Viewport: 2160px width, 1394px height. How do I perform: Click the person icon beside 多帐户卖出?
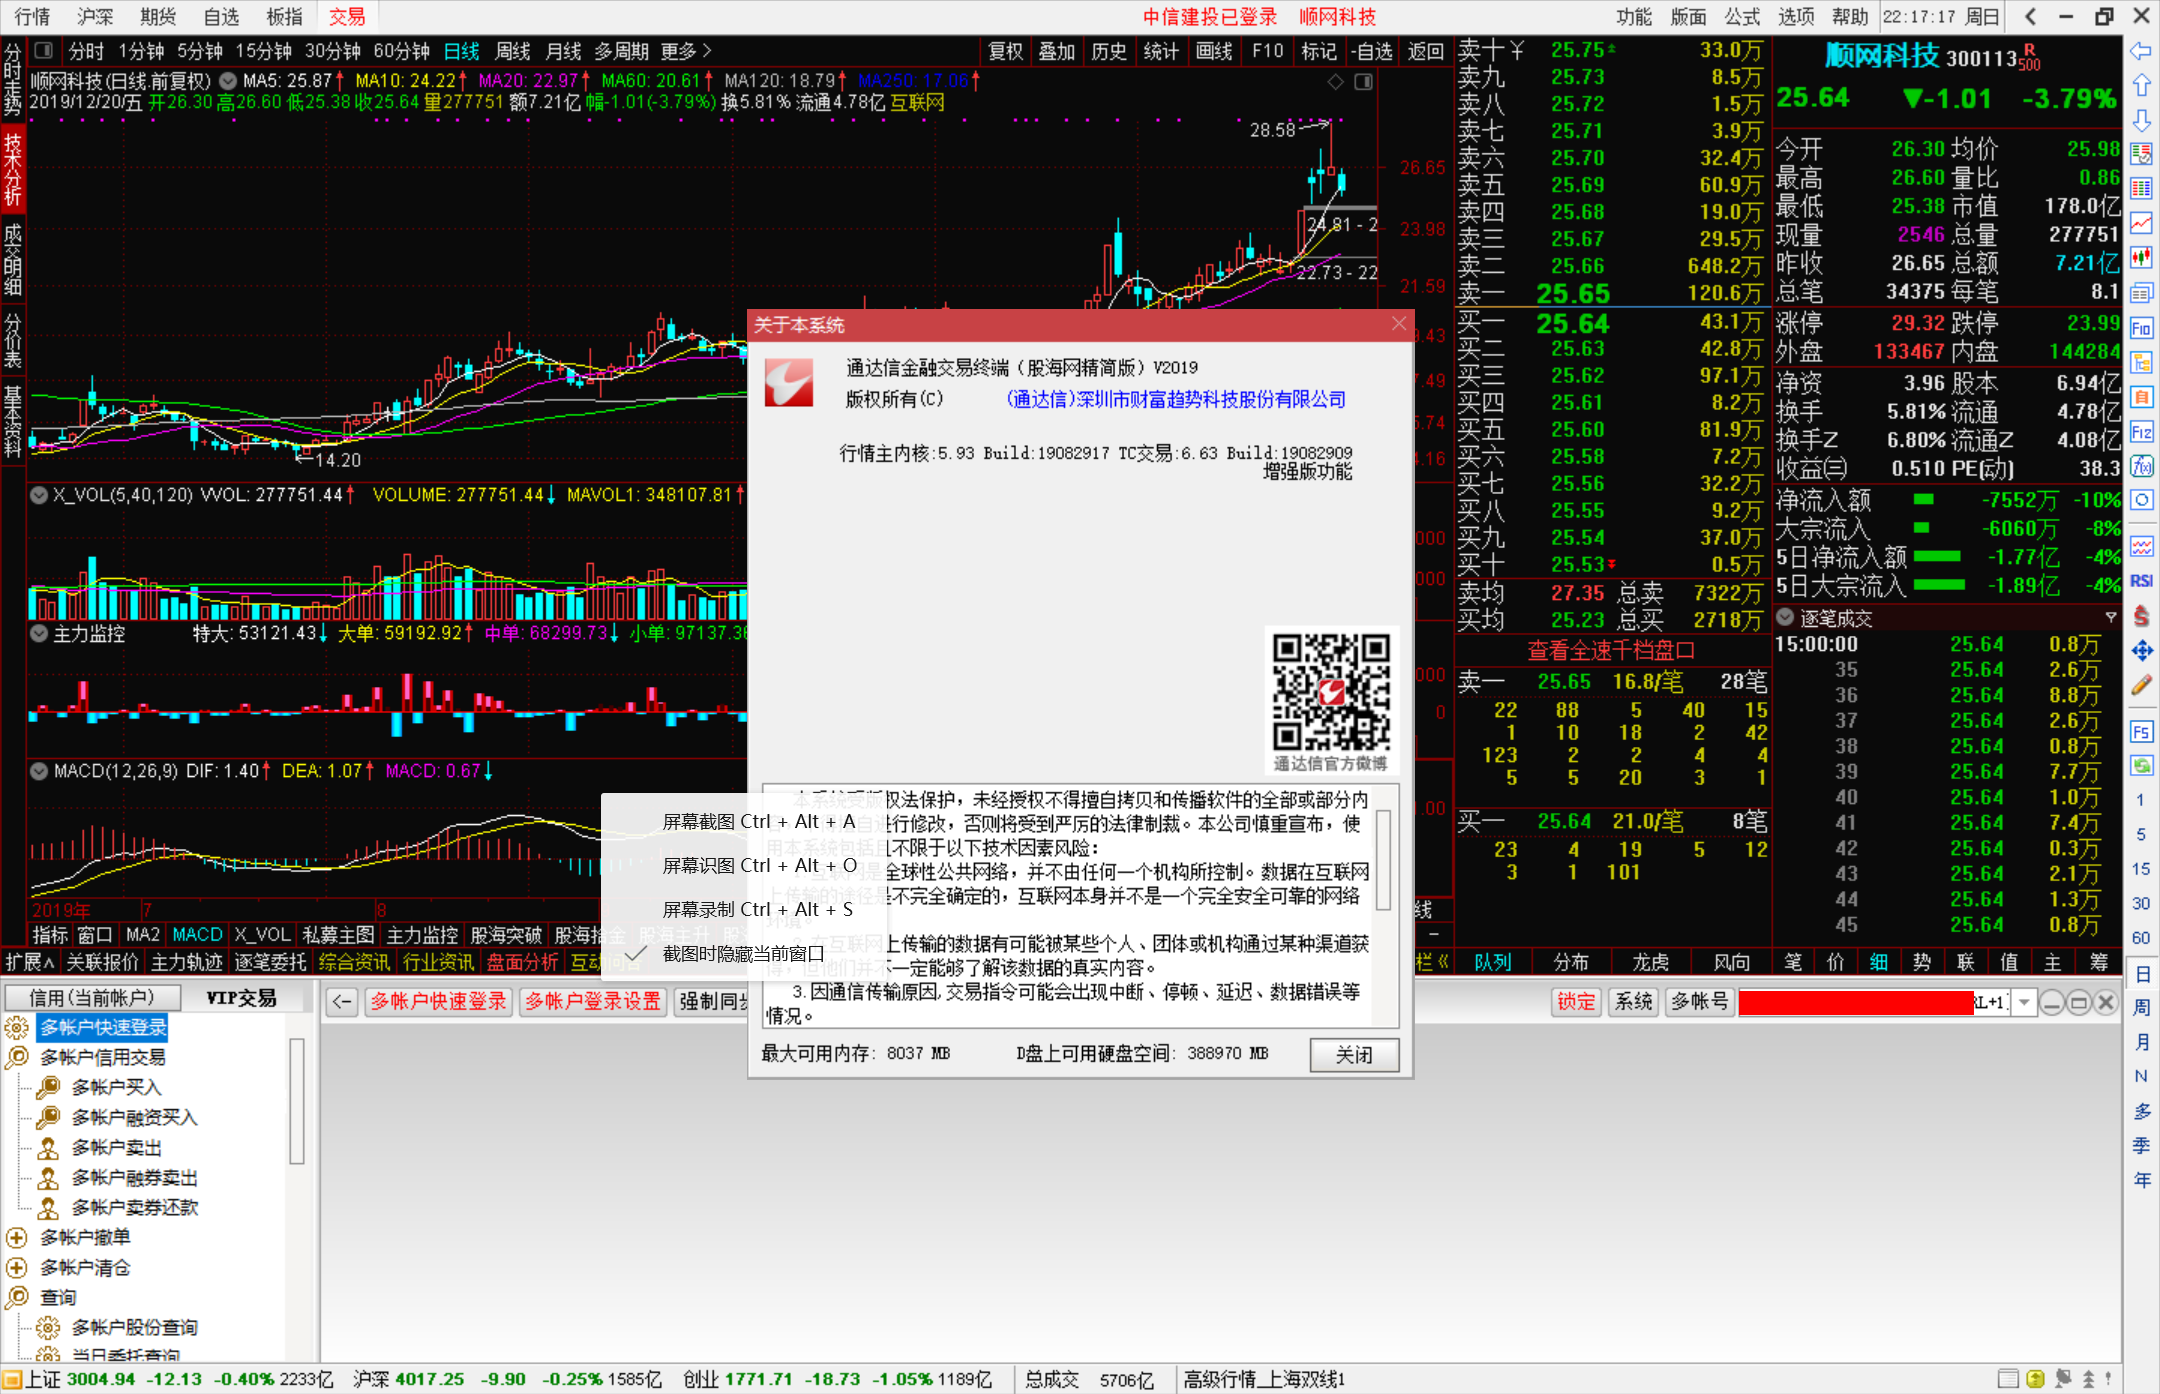[48, 1147]
